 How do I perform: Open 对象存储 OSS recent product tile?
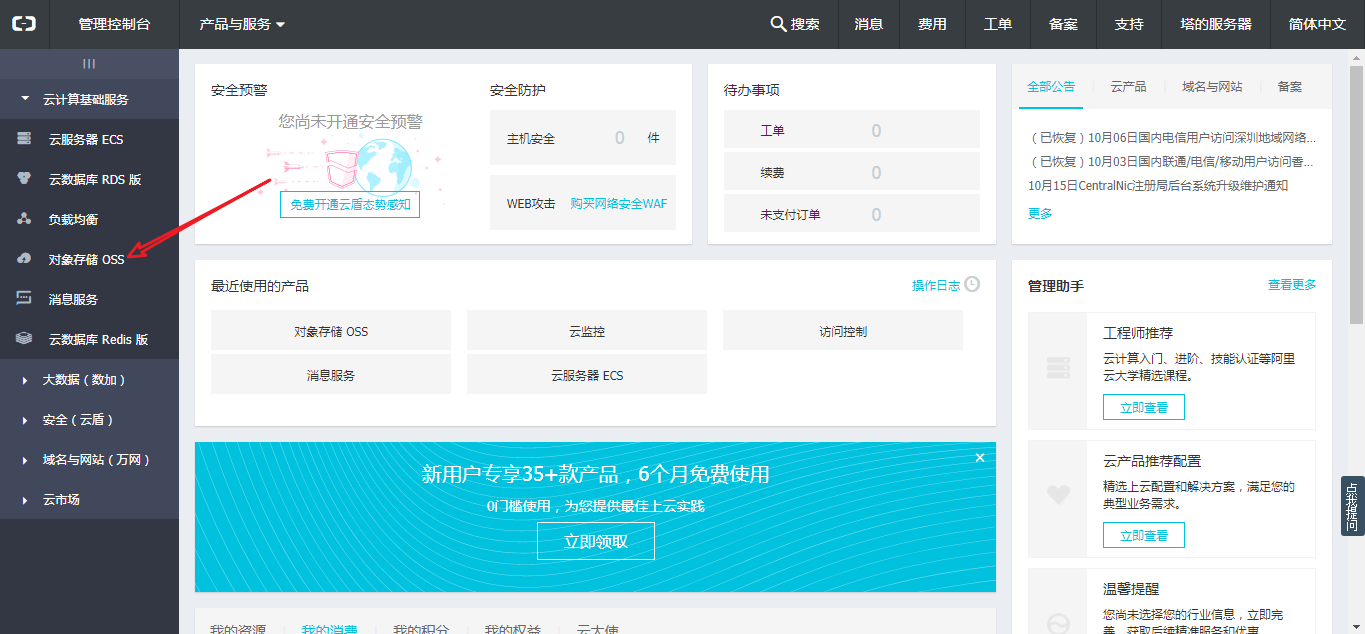click(331, 330)
